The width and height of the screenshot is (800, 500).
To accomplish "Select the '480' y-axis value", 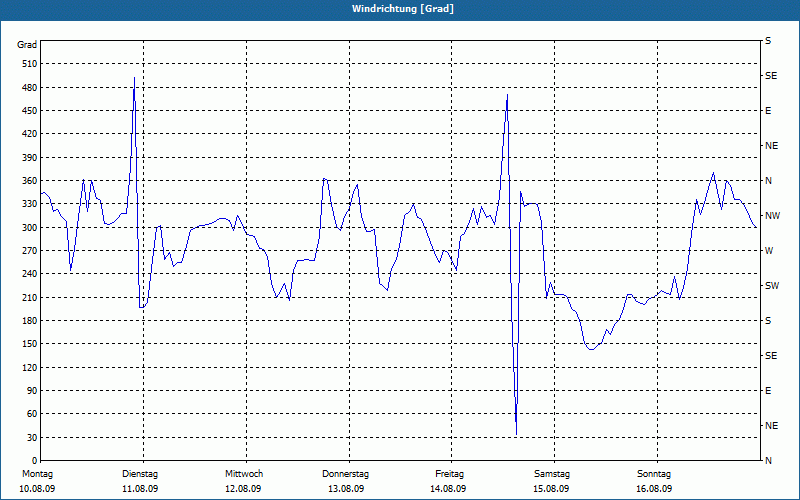I will (x=30, y=88).
